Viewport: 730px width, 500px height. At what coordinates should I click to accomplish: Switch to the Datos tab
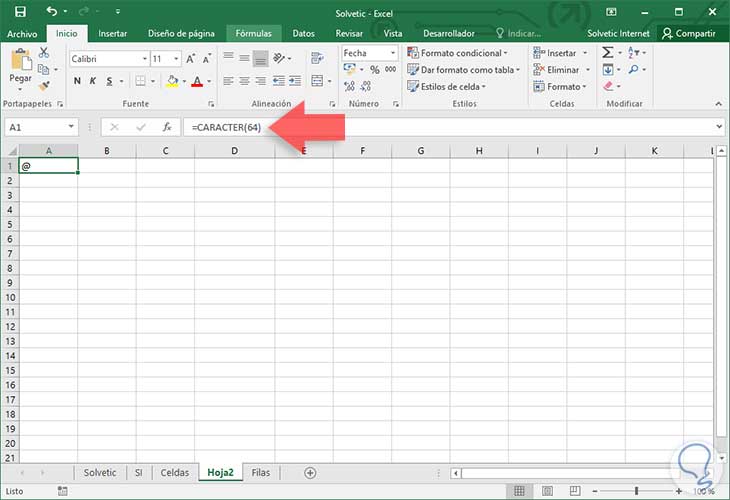click(304, 34)
